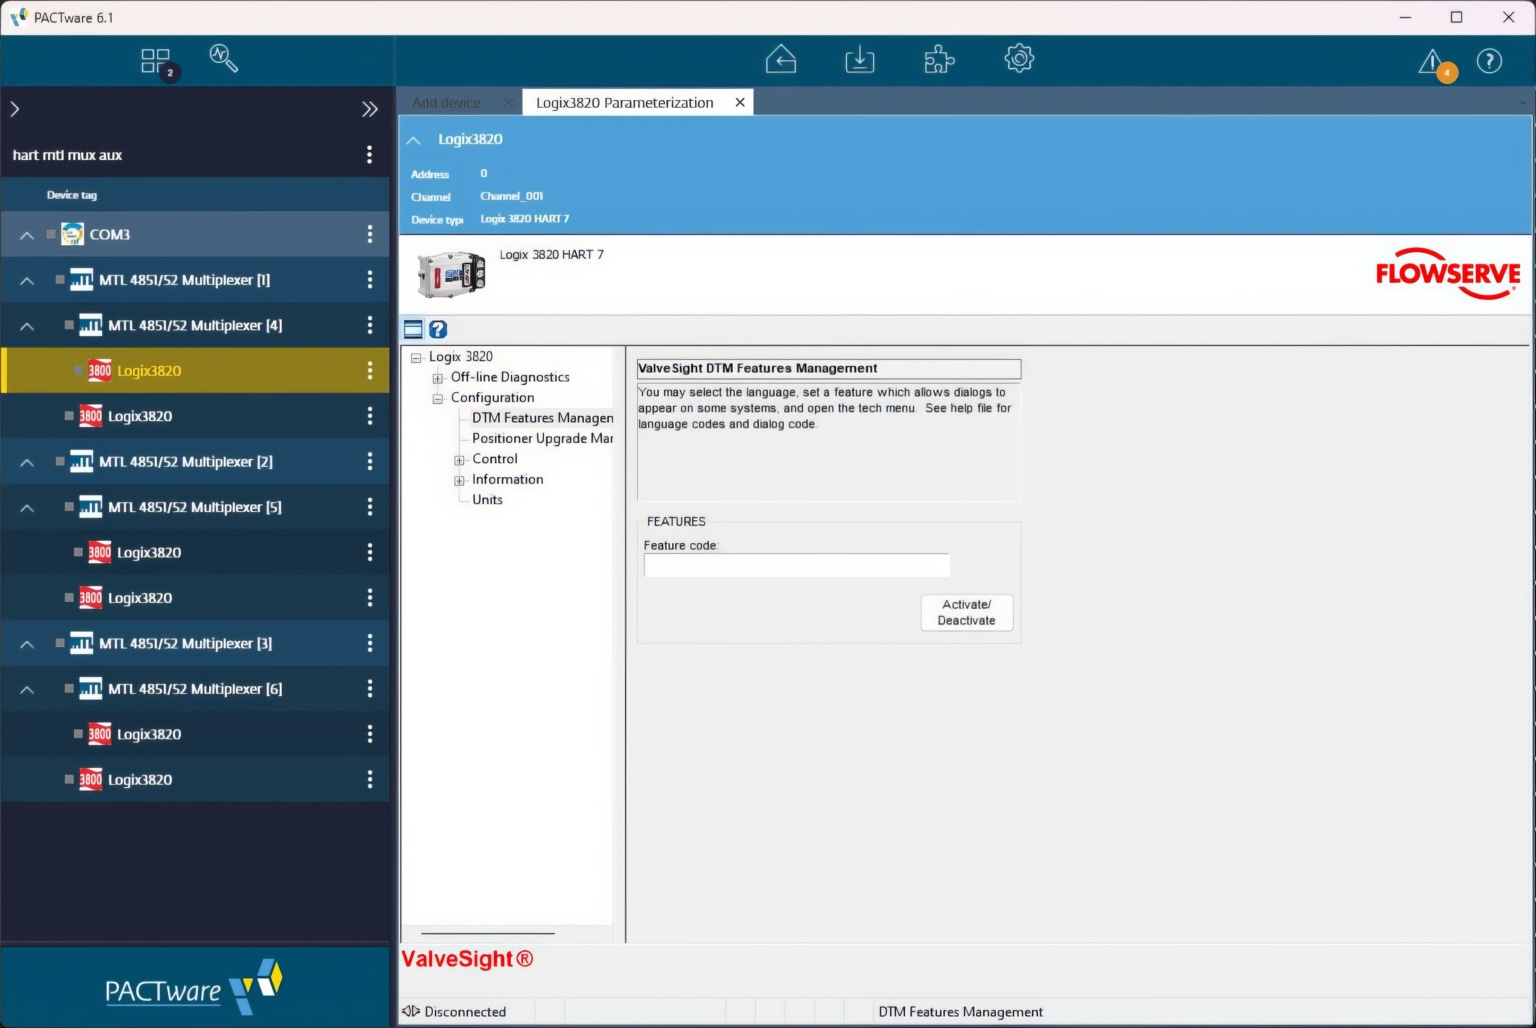Close the Logix3820 Parameterization tab
Viewport: 1536px width, 1028px height.
740,102
